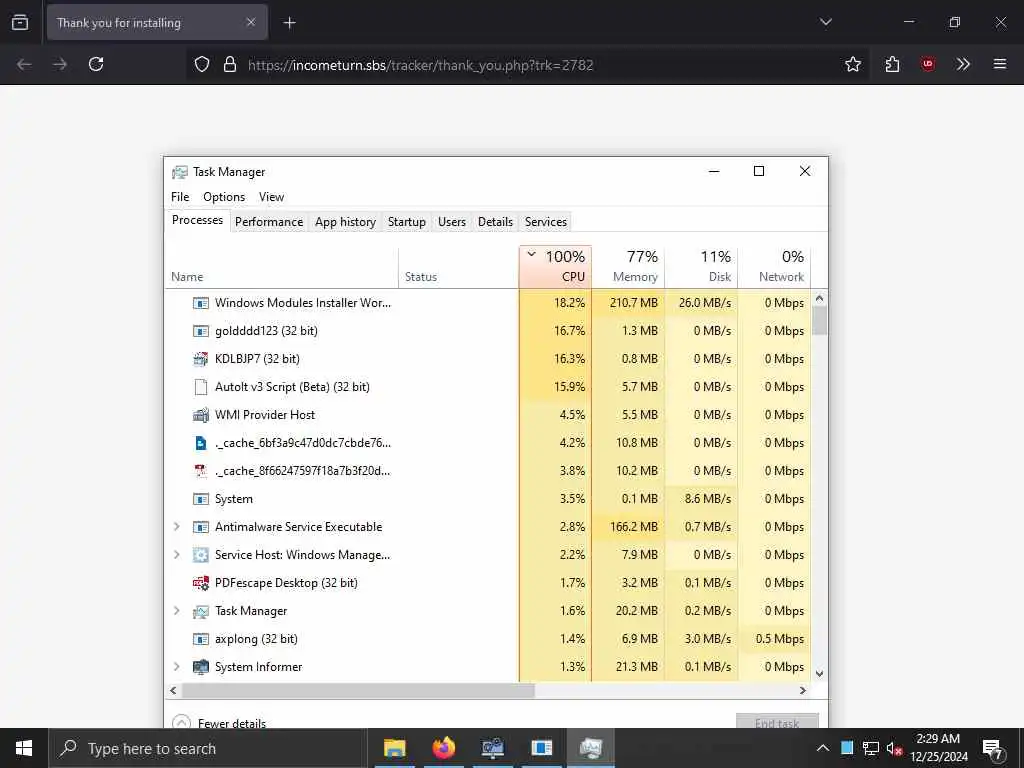Switch to the Users tab
The width and height of the screenshot is (1024, 768).
452,222
